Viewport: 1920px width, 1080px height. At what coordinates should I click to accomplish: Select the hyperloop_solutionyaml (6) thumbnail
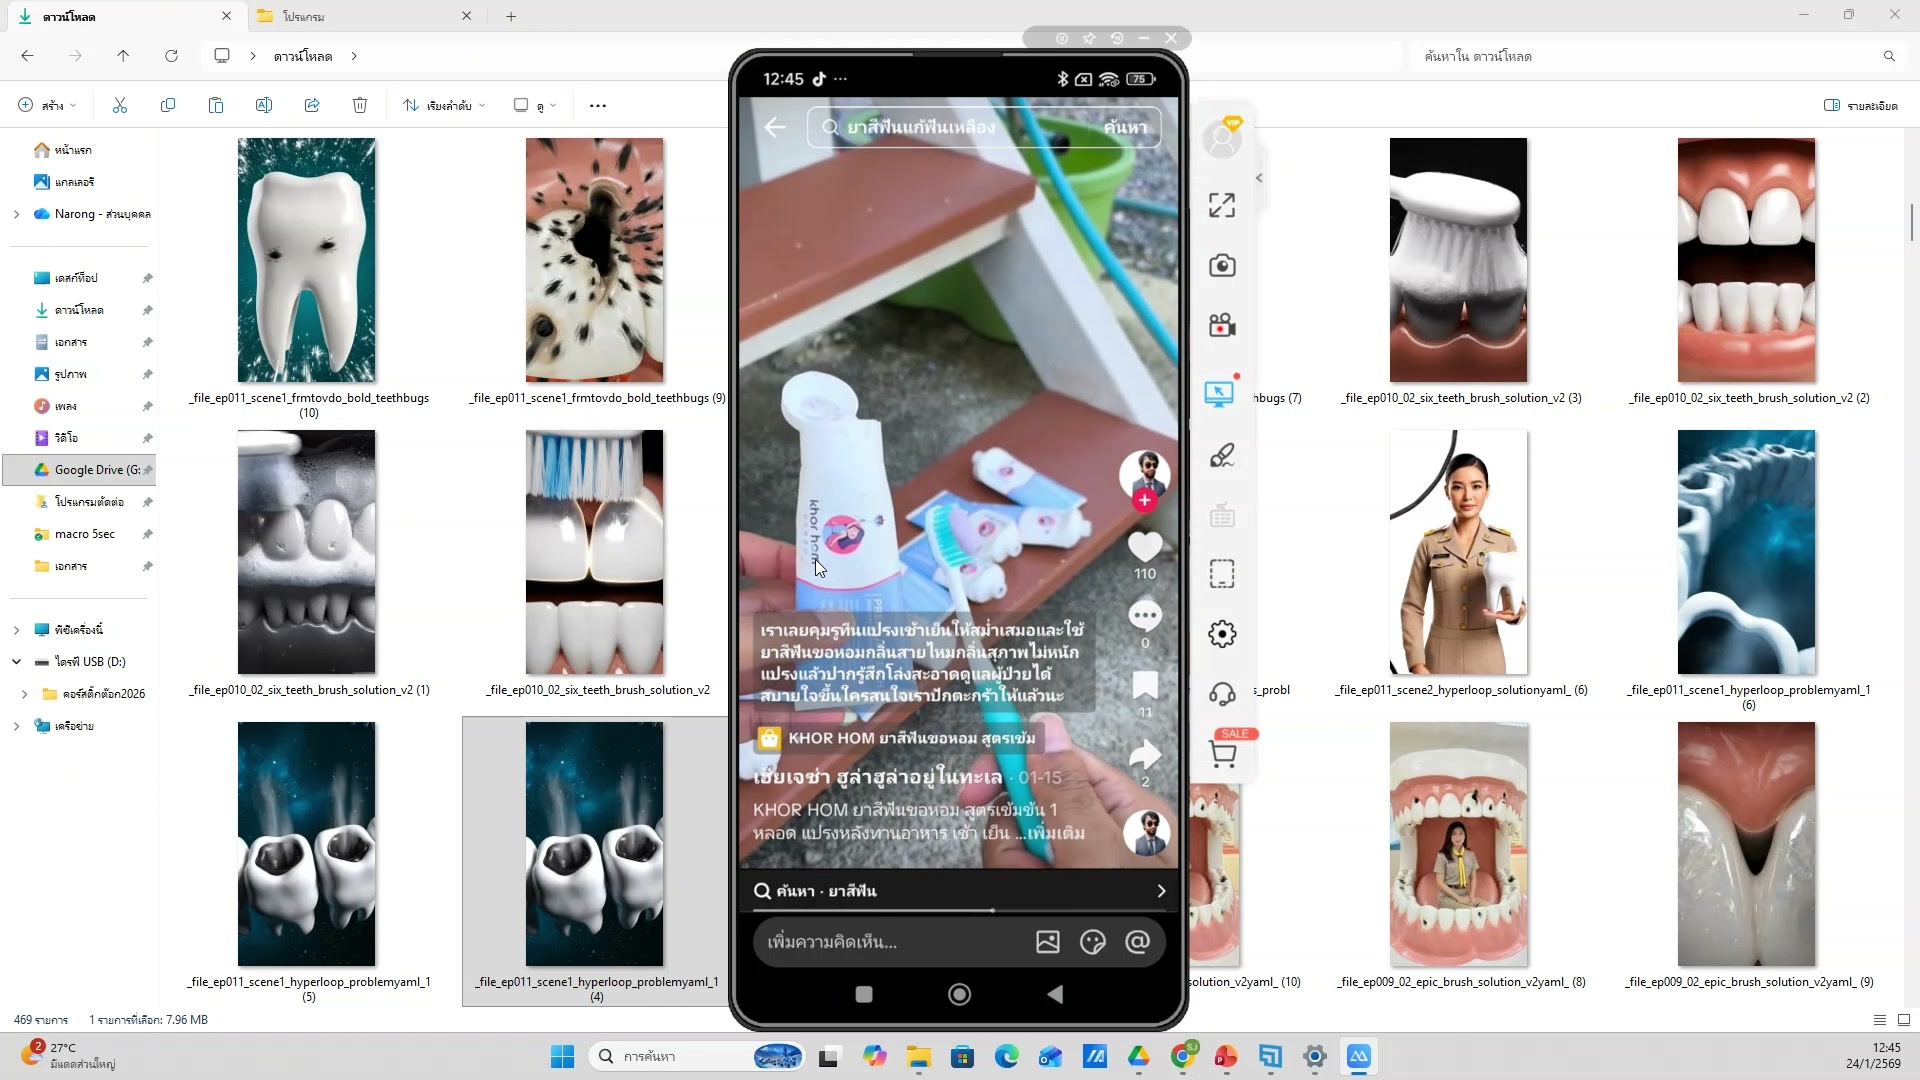point(1458,551)
